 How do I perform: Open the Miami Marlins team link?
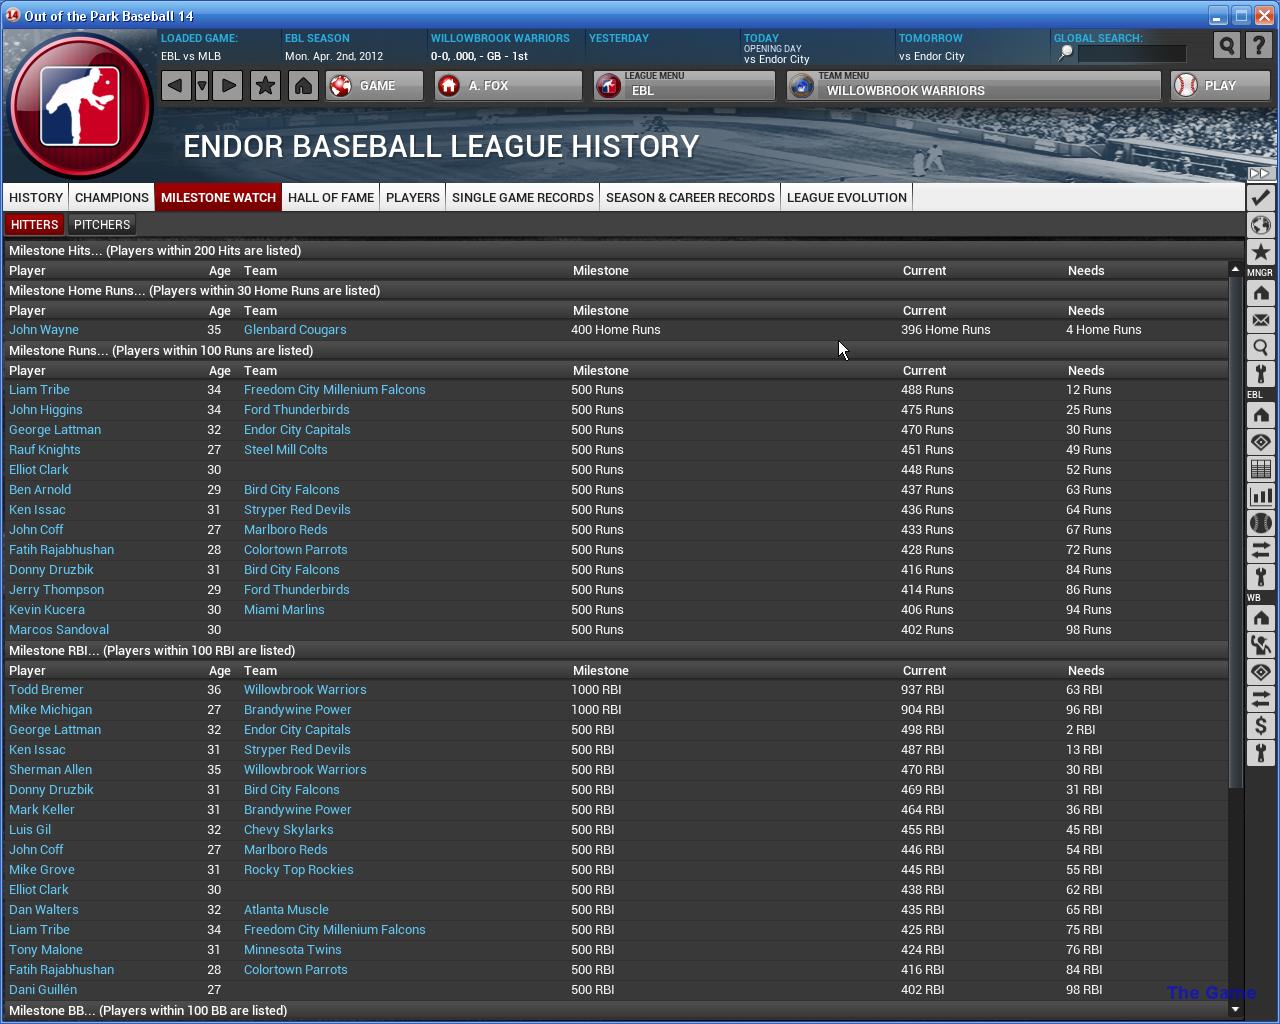tap(284, 610)
